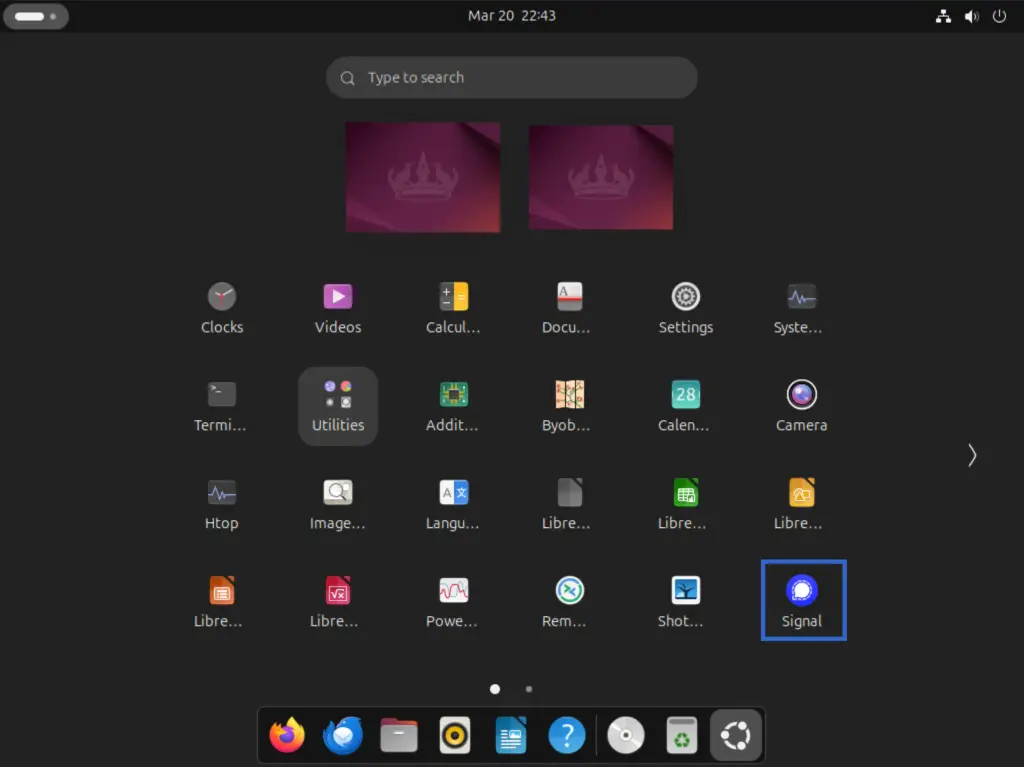This screenshot has height=767, width=1024.
Task: Launch the Shotwell photo manager
Action: tap(685, 599)
